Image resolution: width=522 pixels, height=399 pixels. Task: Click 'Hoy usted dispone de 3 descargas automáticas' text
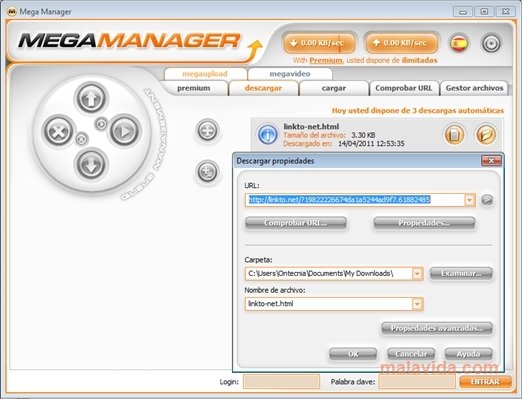point(418,111)
